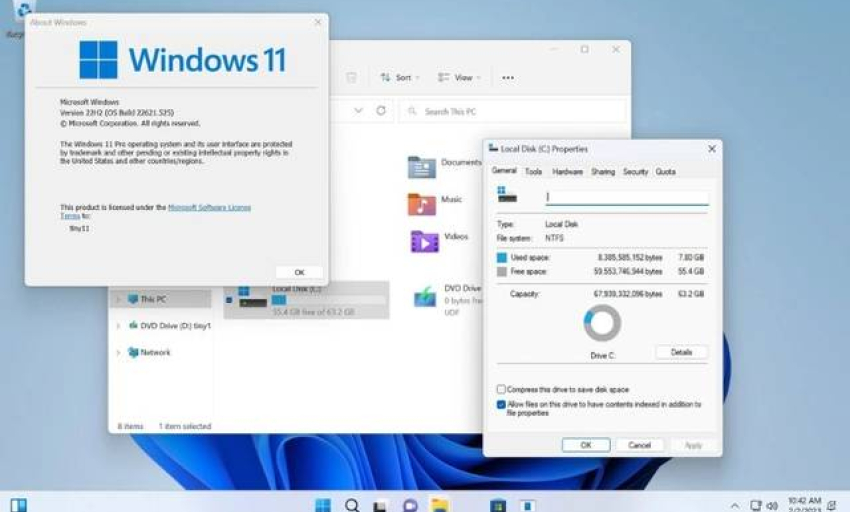The height and width of the screenshot is (512, 850).
Task: Expand DVD Drive (D:) tree node
Action: [x=118, y=326]
